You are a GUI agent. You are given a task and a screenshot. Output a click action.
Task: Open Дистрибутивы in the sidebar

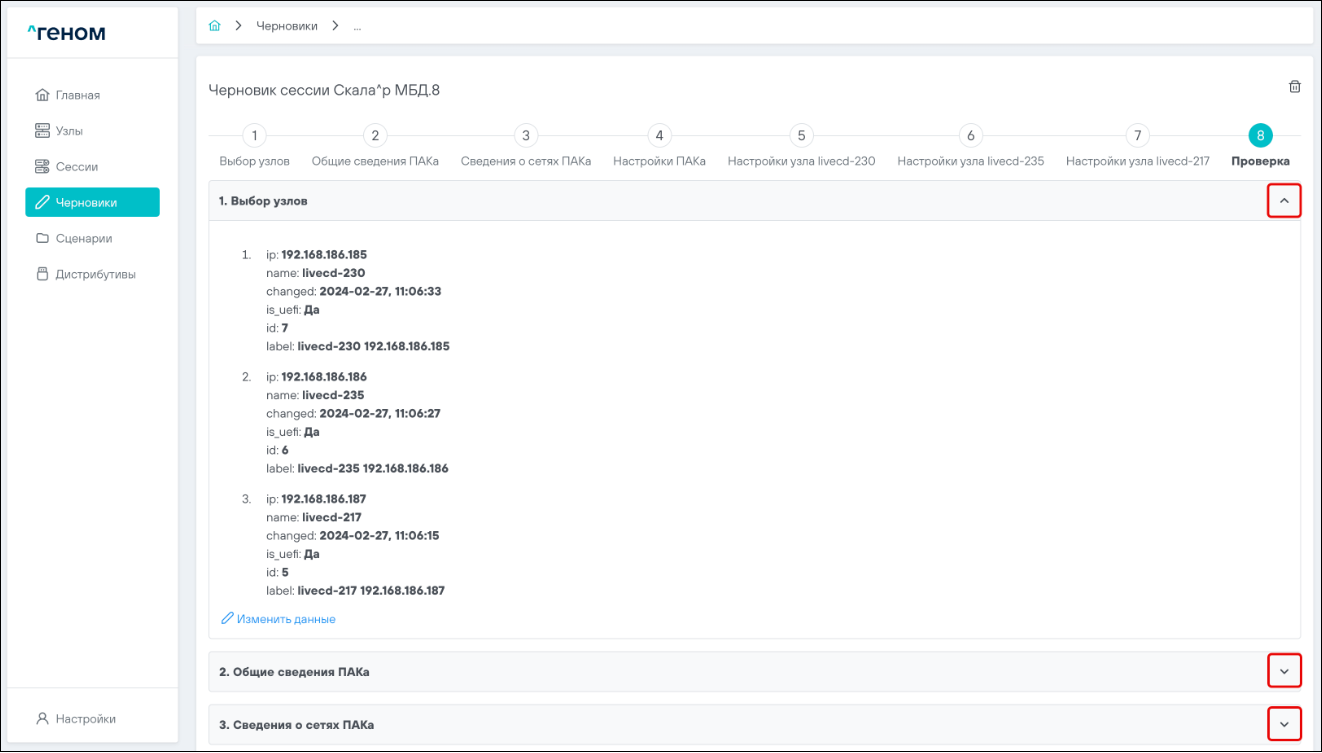tap(95, 275)
